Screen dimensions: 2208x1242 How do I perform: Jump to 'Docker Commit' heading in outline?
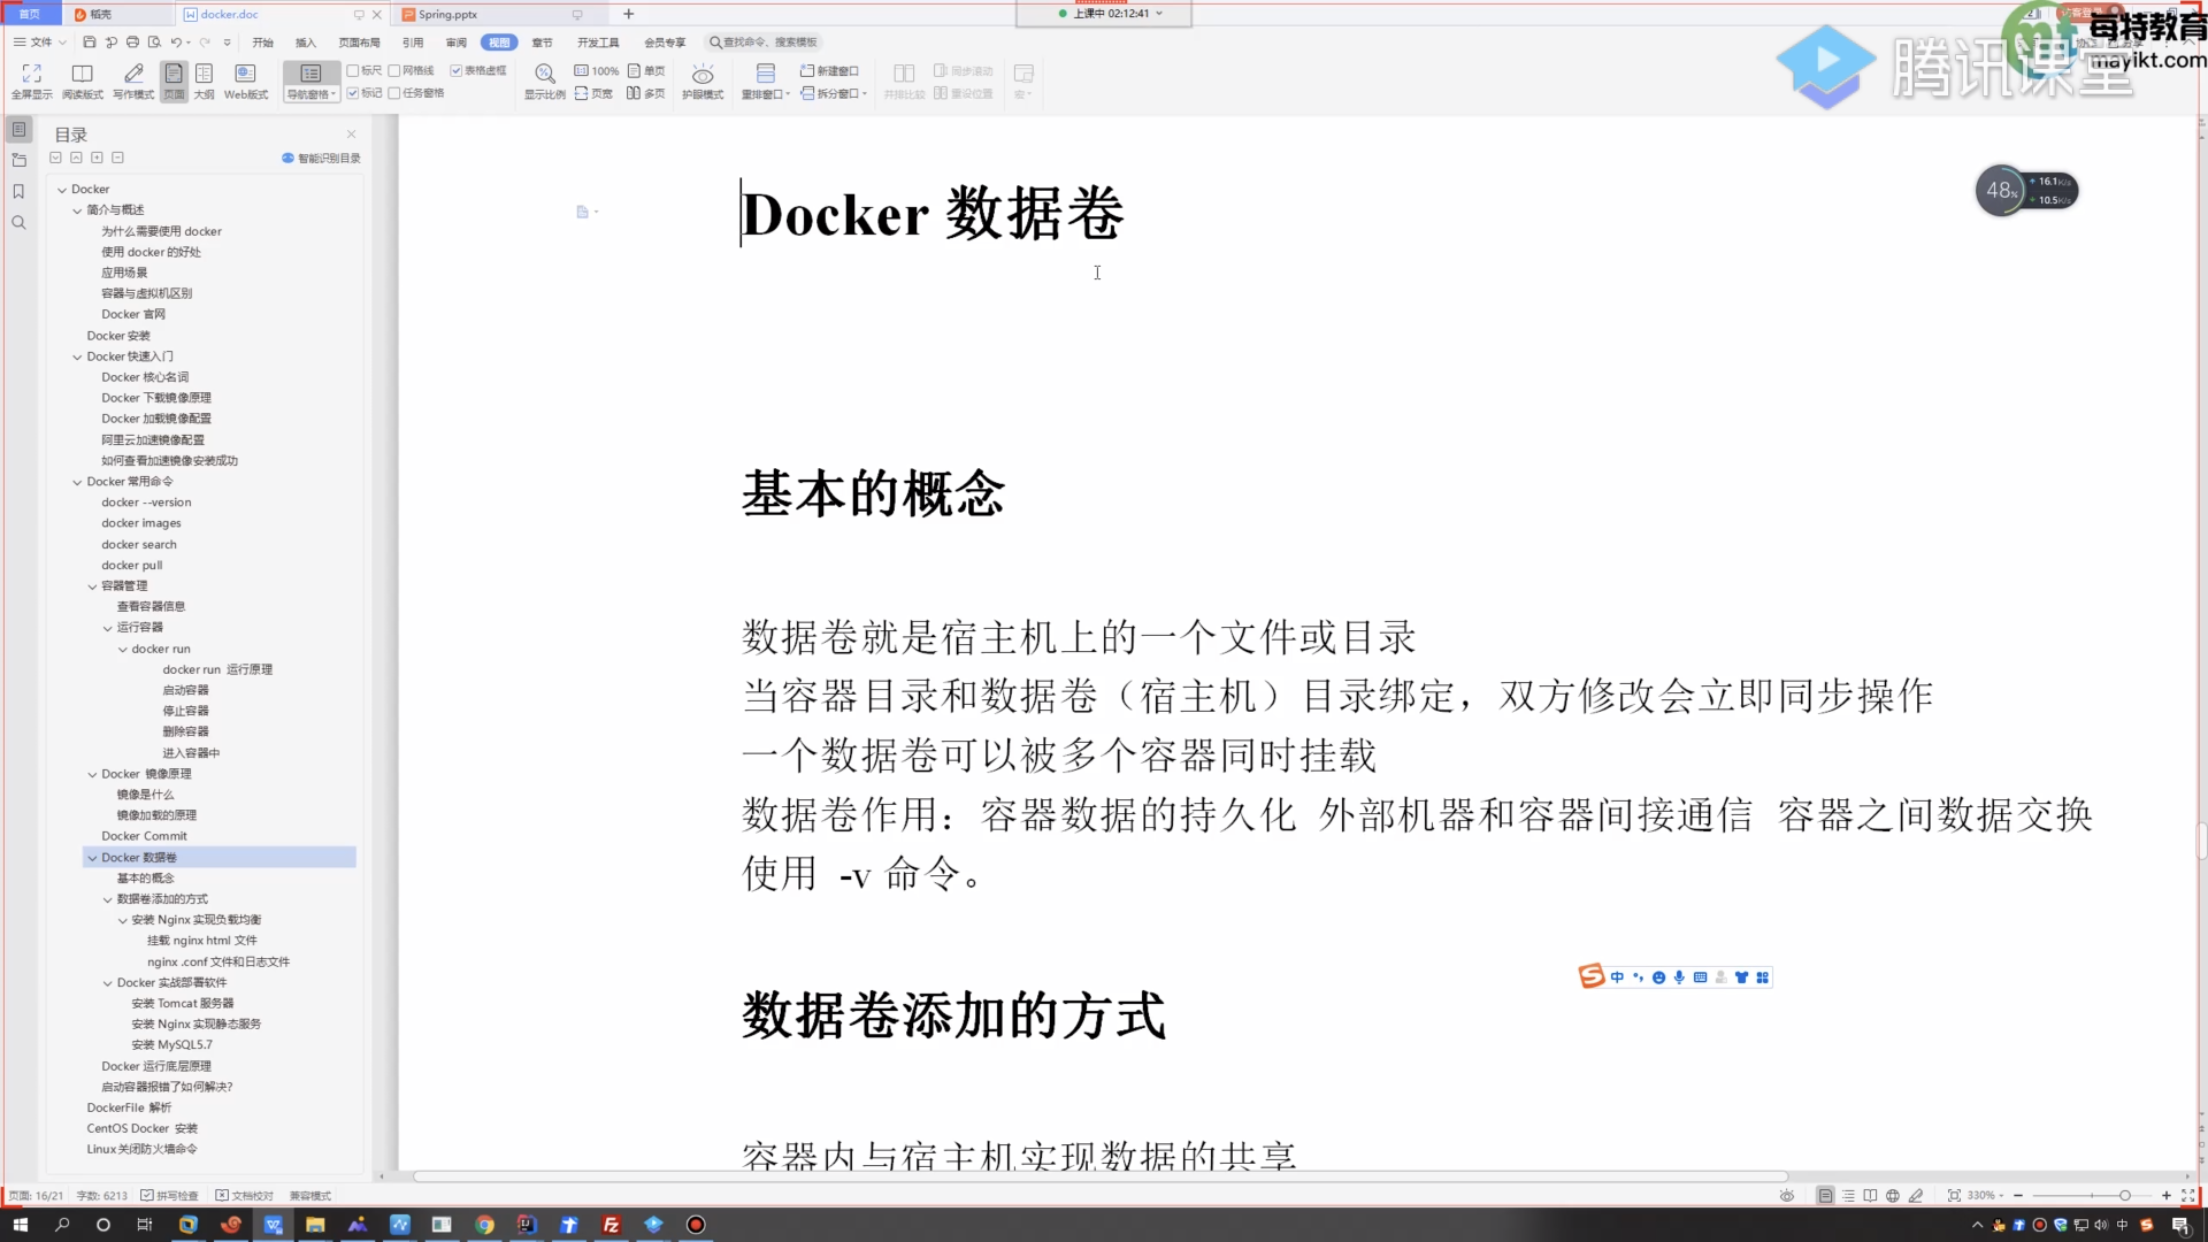coord(144,836)
